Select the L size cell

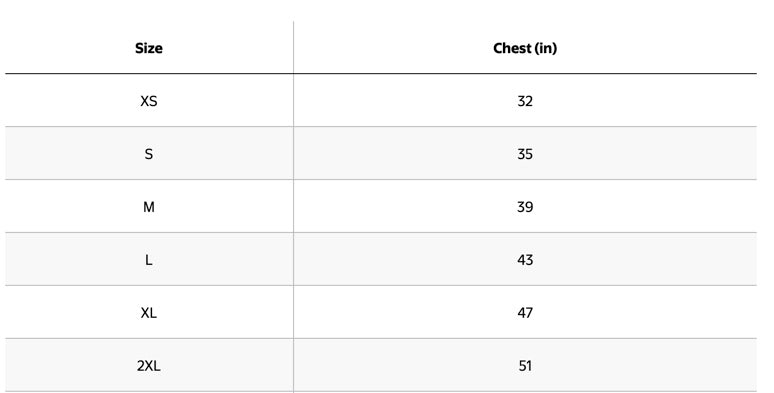tap(149, 260)
